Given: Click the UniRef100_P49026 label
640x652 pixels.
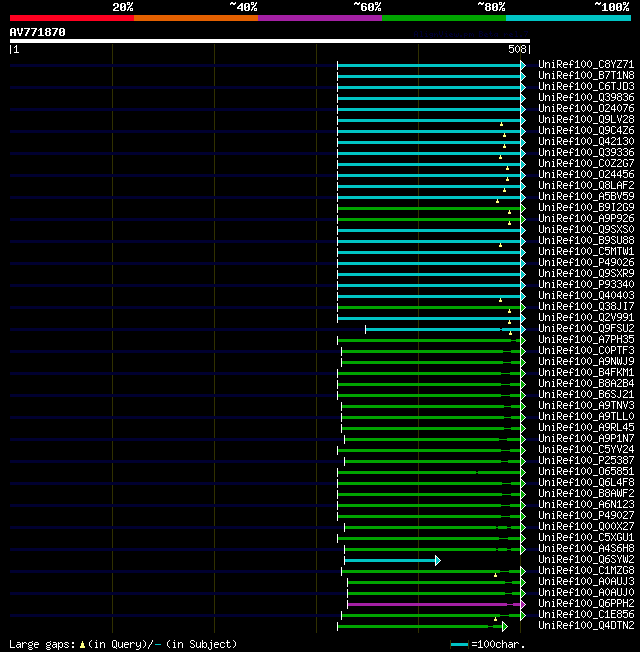Looking at the screenshot, I should click(586, 263).
